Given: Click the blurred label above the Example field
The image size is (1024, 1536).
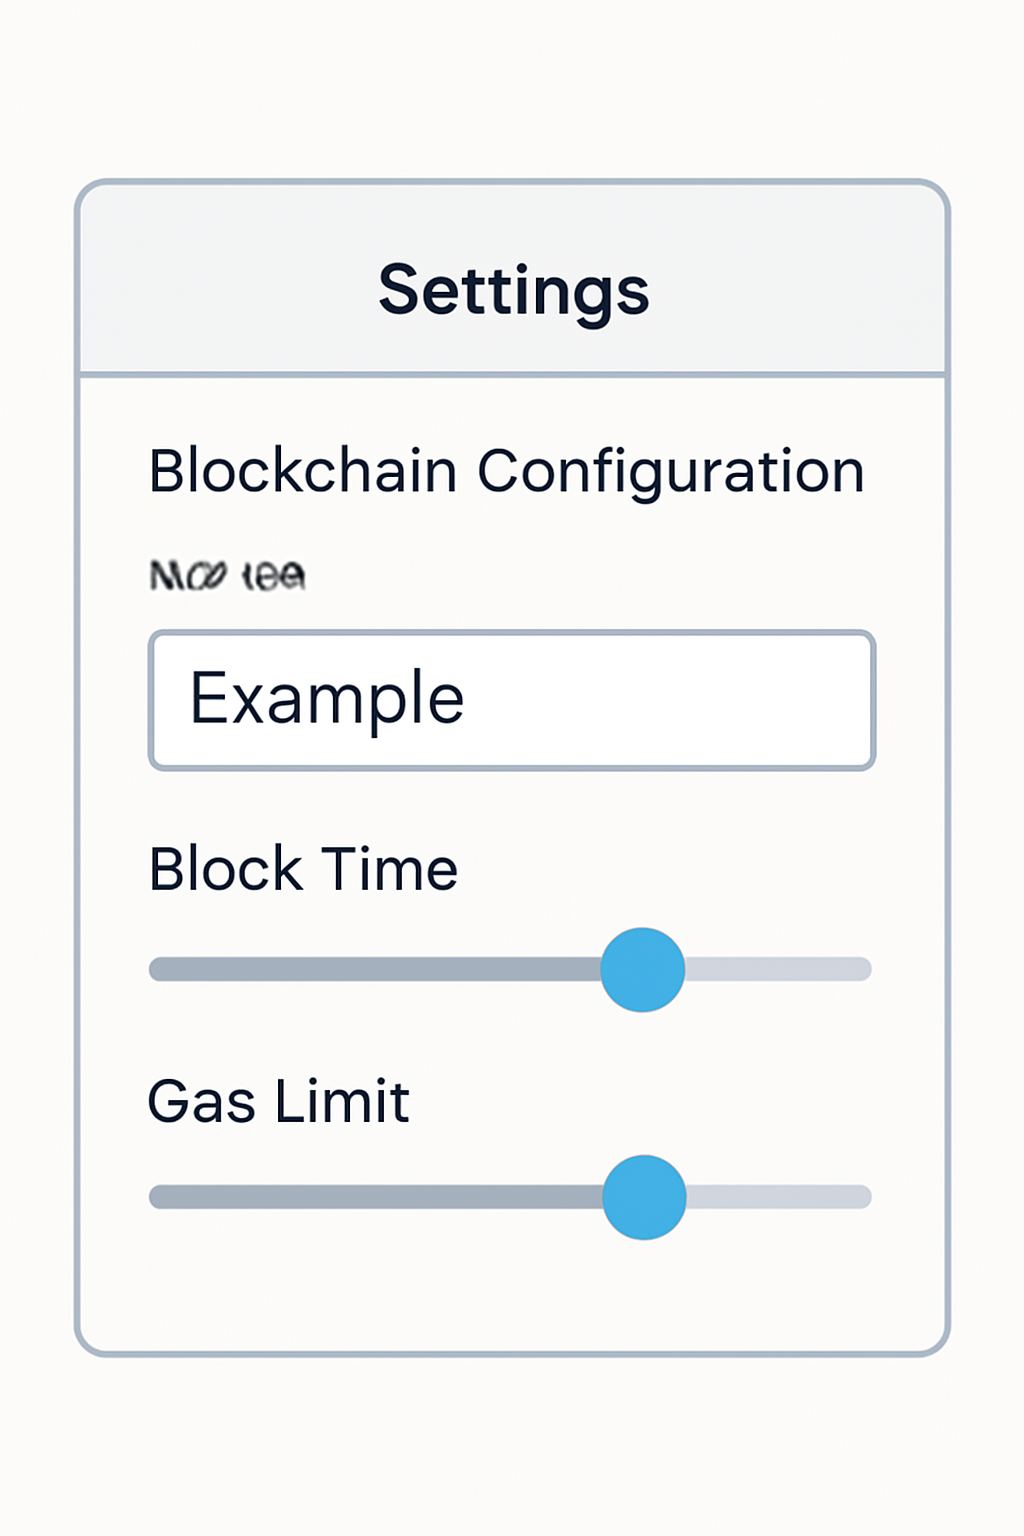Looking at the screenshot, I should (x=227, y=576).
